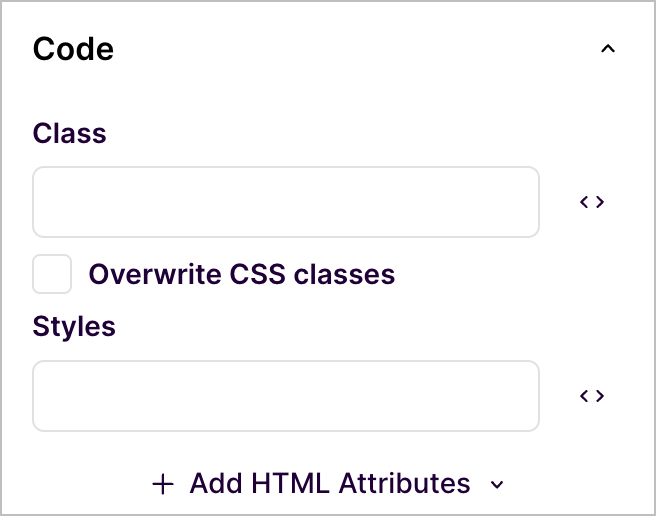
Task: Toggle Styles field angle-bracket code view icon
Action: pyautogui.click(x=592, y=395)
